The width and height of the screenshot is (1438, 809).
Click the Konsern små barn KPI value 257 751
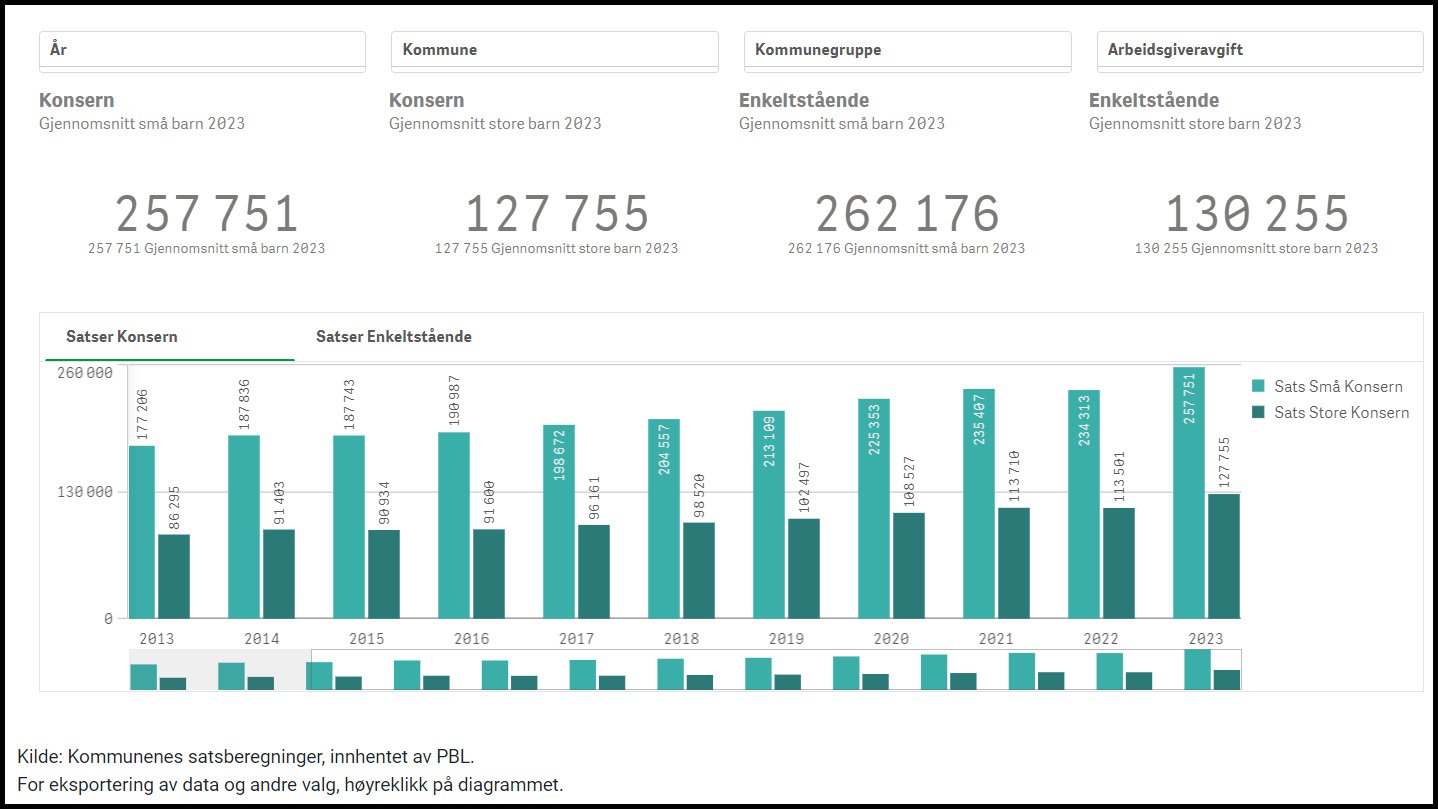(207, 214)
